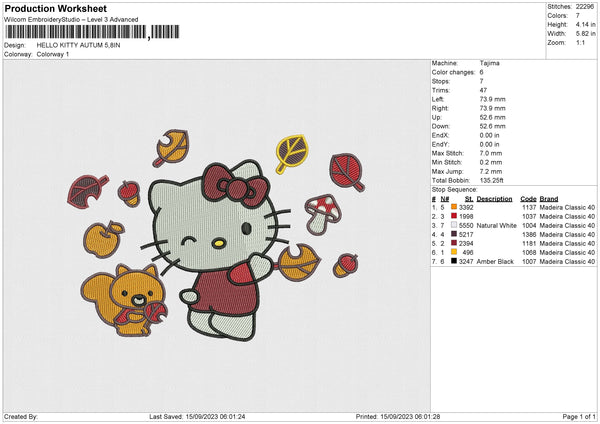Pick the yellow-orange swatch for thread 496
Viewport: 600px width, 424px height.
[x=454, y=252]
